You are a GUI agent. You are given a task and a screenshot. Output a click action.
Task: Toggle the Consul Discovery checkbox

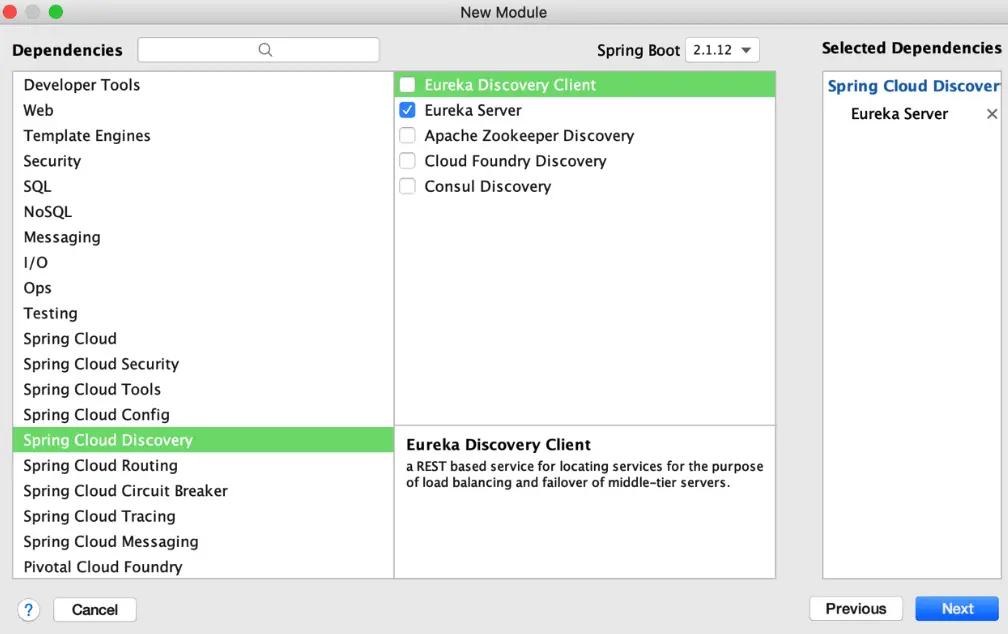408,186
